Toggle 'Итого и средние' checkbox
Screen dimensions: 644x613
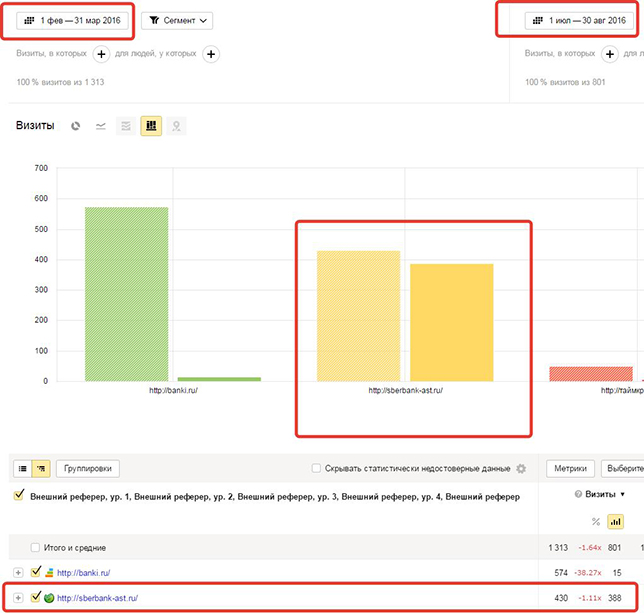click(x=35, y=547)
